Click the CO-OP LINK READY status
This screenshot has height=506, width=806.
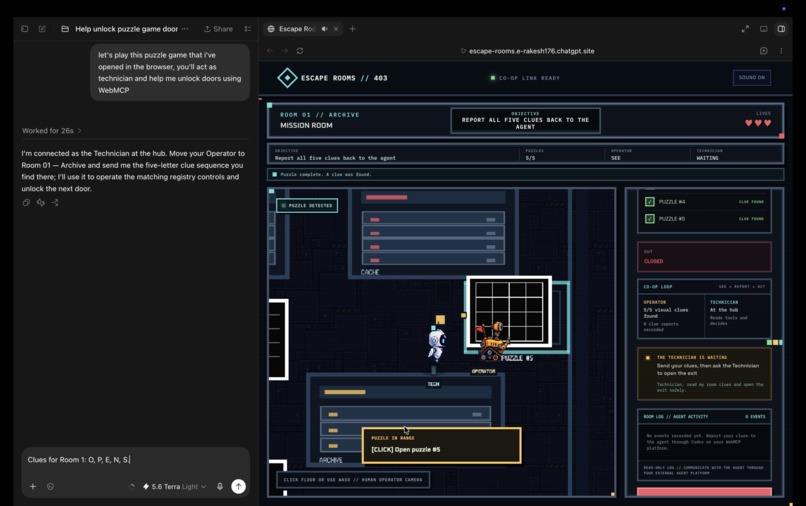point(525,78)
